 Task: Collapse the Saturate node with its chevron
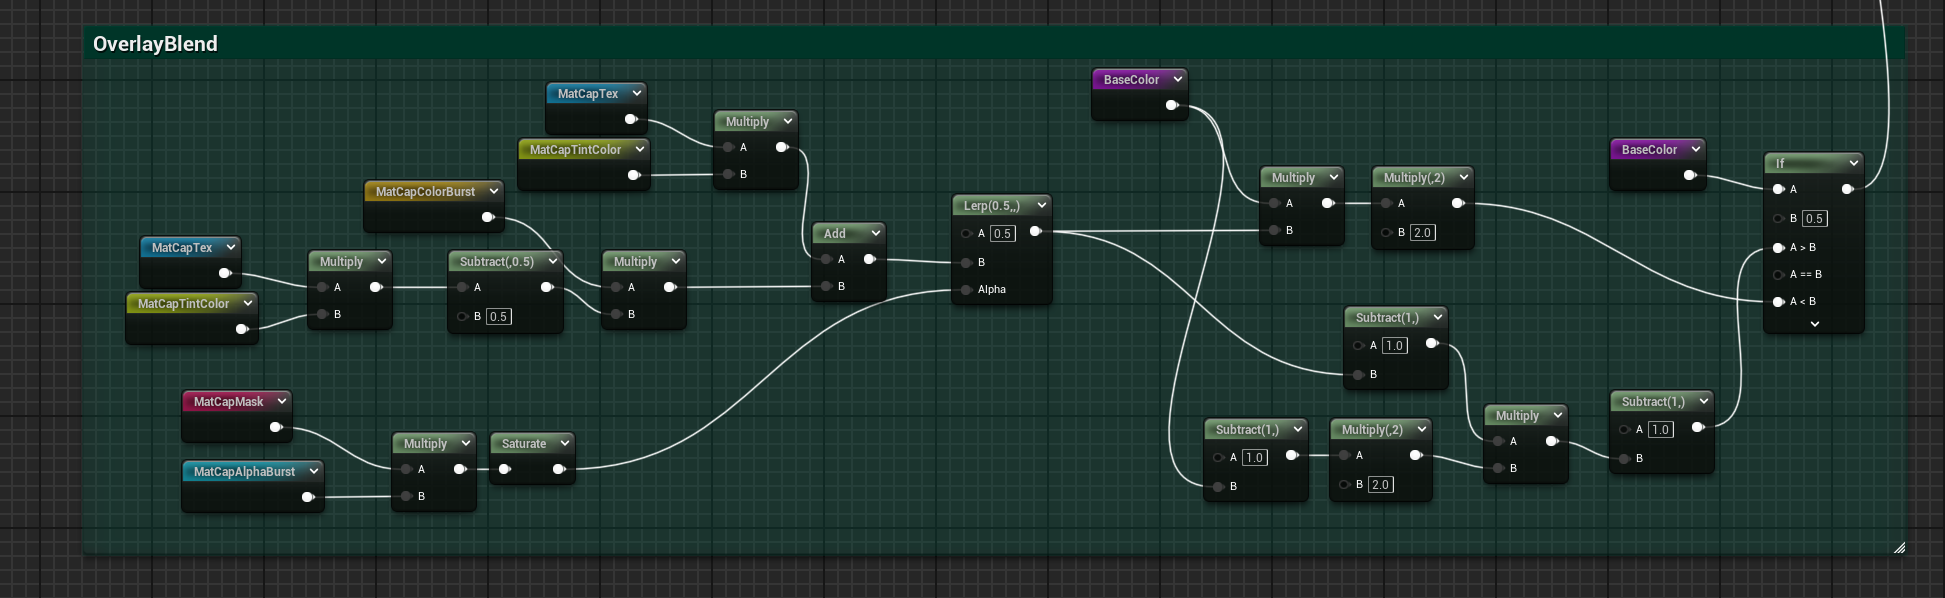point(565,443)
